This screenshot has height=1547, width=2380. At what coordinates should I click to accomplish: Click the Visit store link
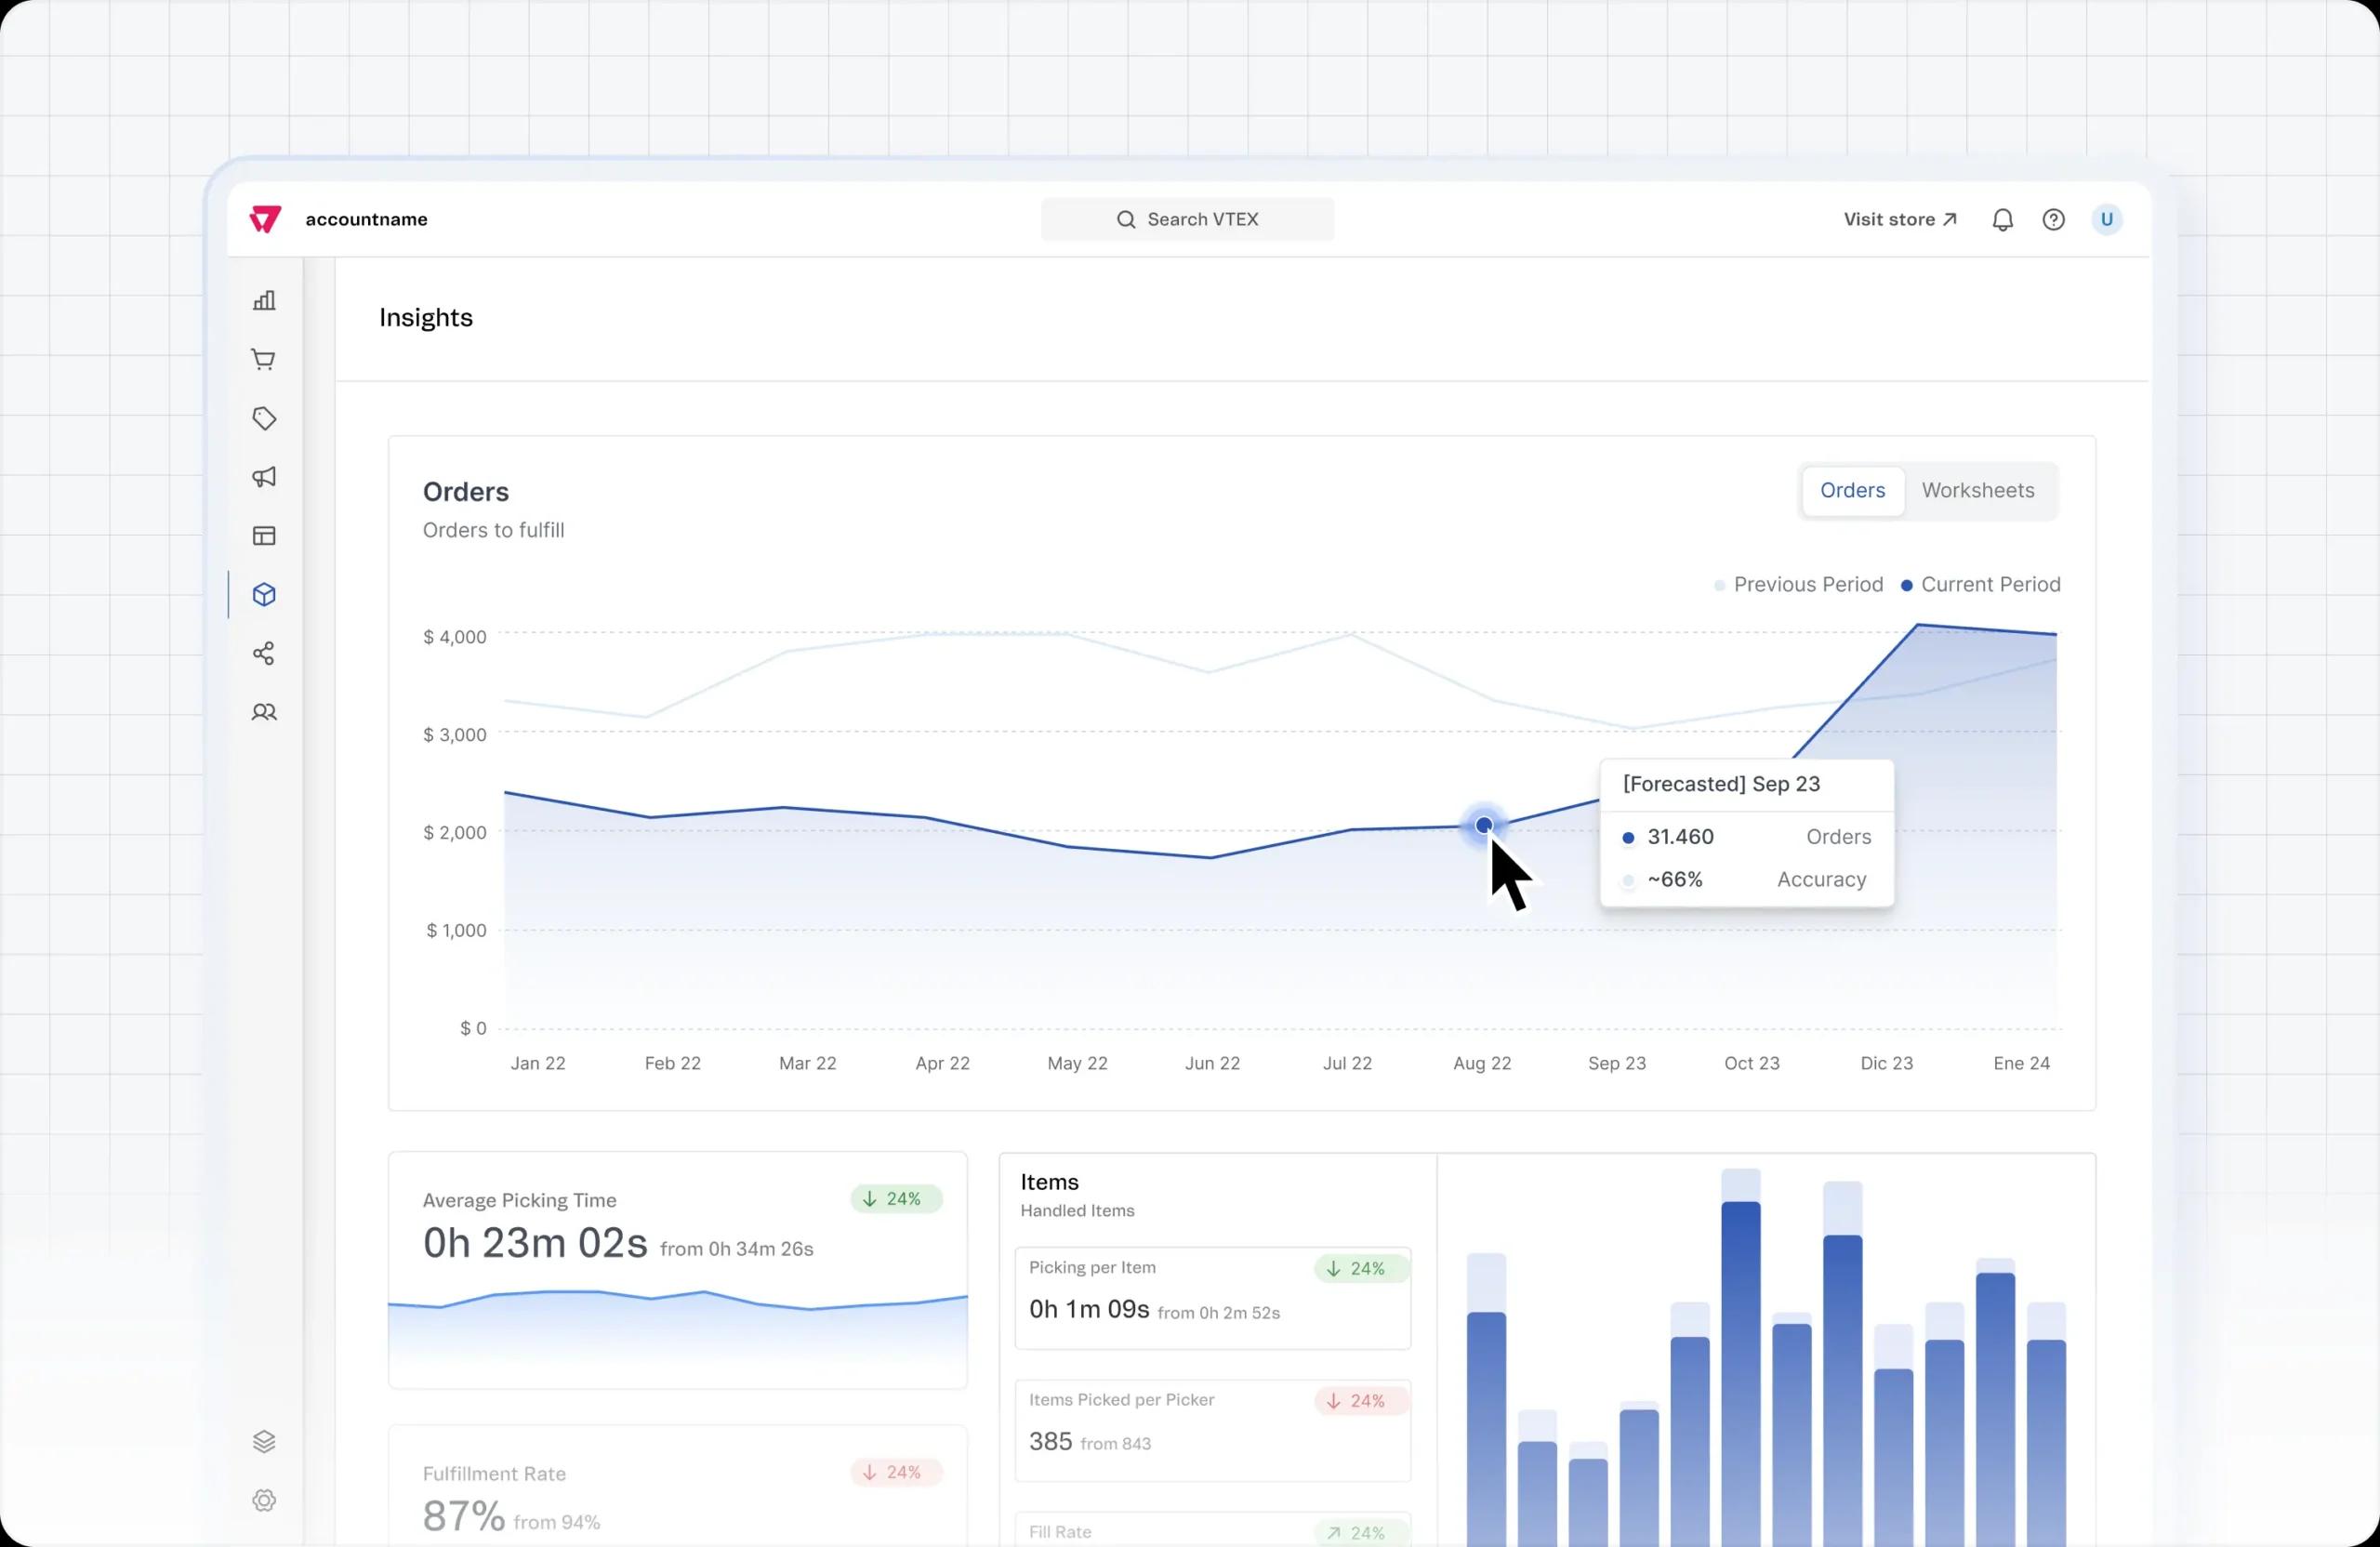pos(1899,220)
